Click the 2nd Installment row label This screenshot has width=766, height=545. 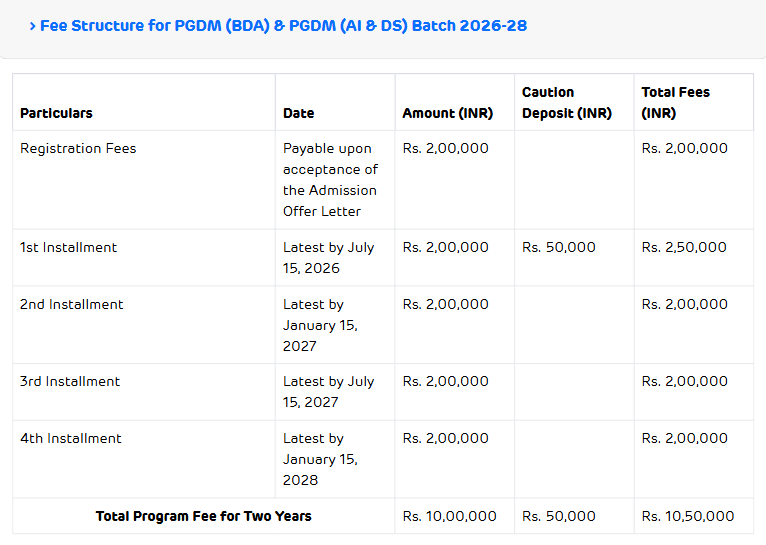[71, 304]
